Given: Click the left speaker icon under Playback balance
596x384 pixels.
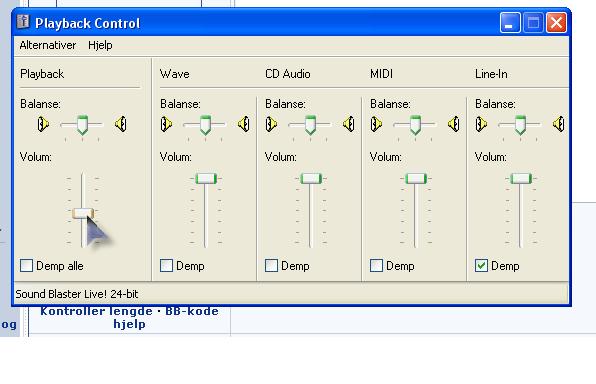Looking at the screenshot, I should (43, 124).
